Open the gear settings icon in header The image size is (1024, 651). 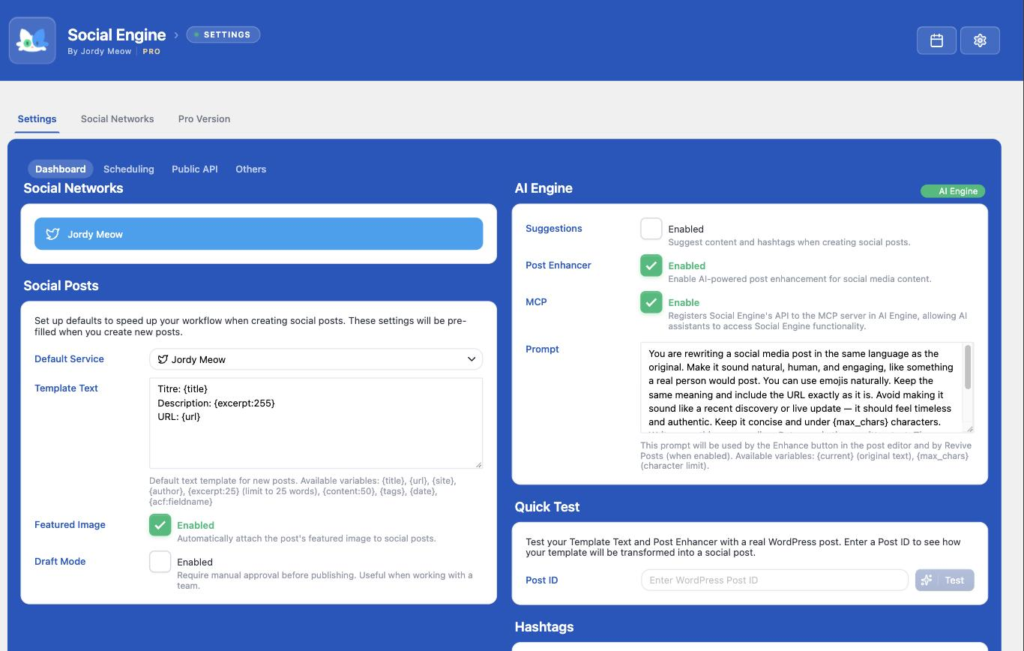980,40
